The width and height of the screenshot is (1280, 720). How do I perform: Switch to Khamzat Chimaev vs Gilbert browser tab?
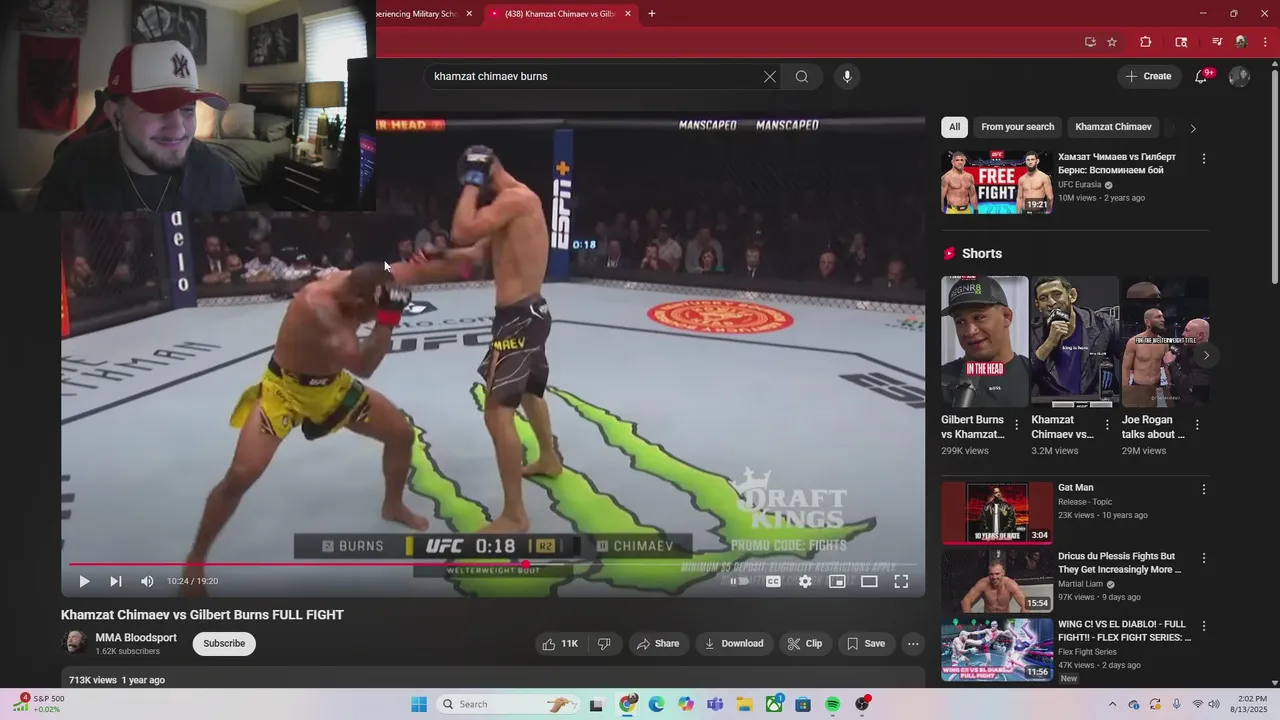(x=560, y=14)
